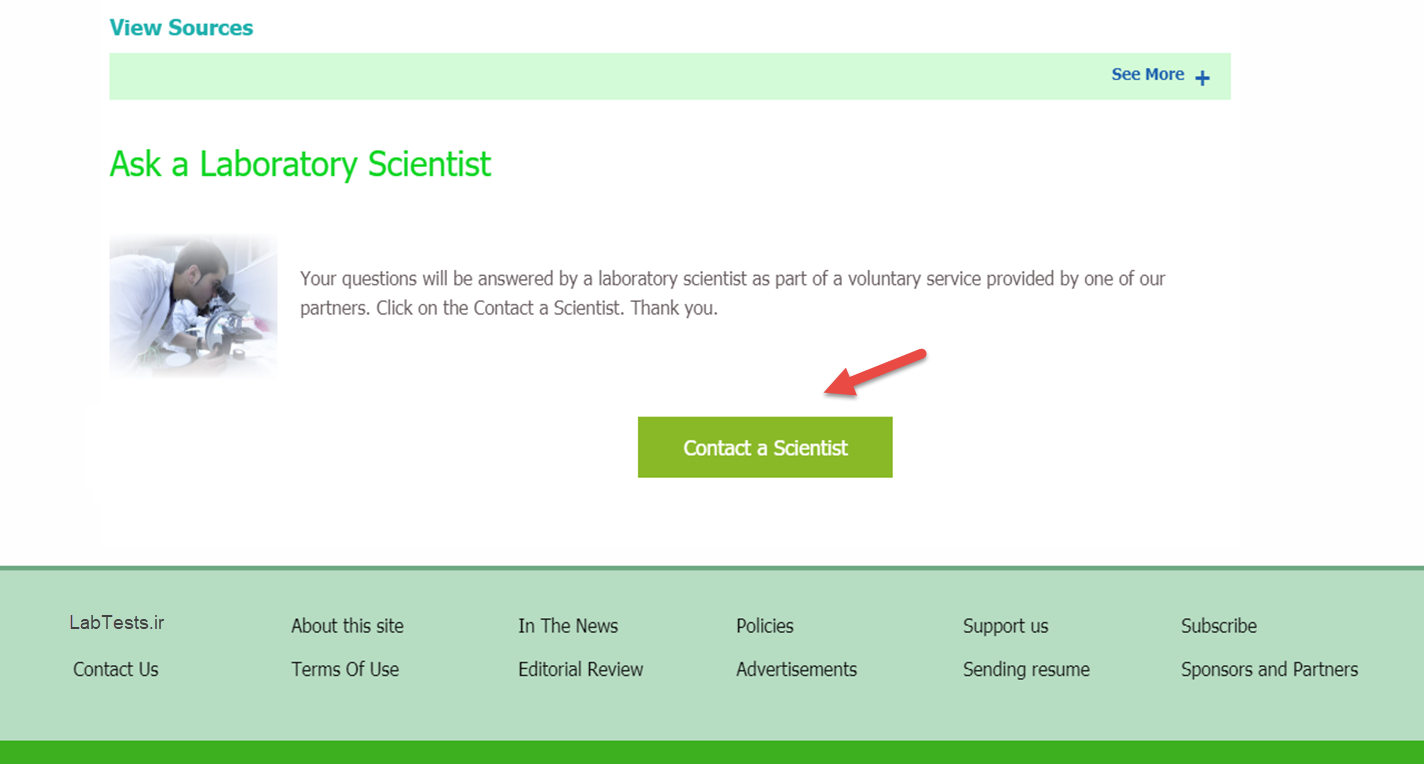Click the See More plus icon
Image resolution: width=1424 pixels, height=764 pixels.
point(1202,76)
